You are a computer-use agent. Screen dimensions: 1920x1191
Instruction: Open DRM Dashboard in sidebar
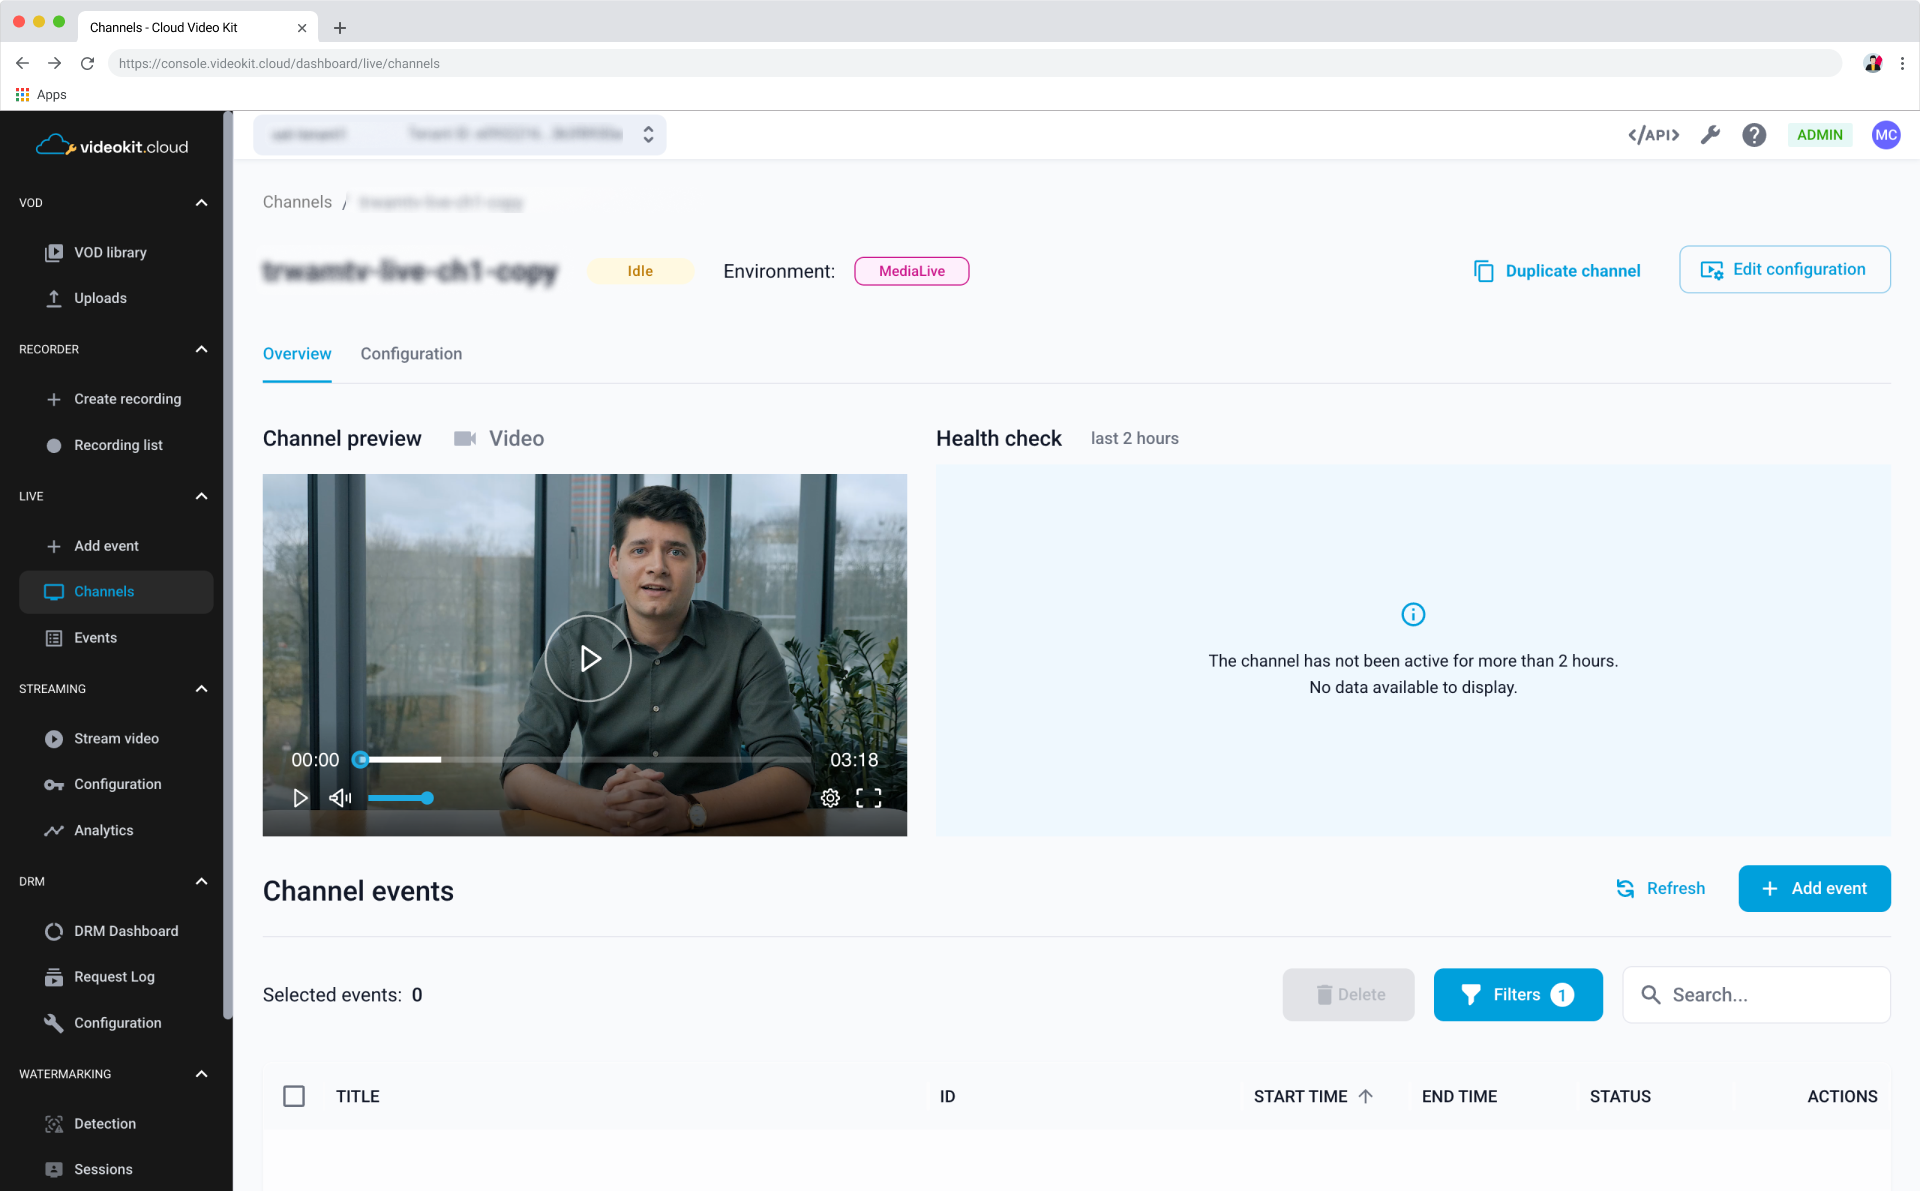click(126, 931)
